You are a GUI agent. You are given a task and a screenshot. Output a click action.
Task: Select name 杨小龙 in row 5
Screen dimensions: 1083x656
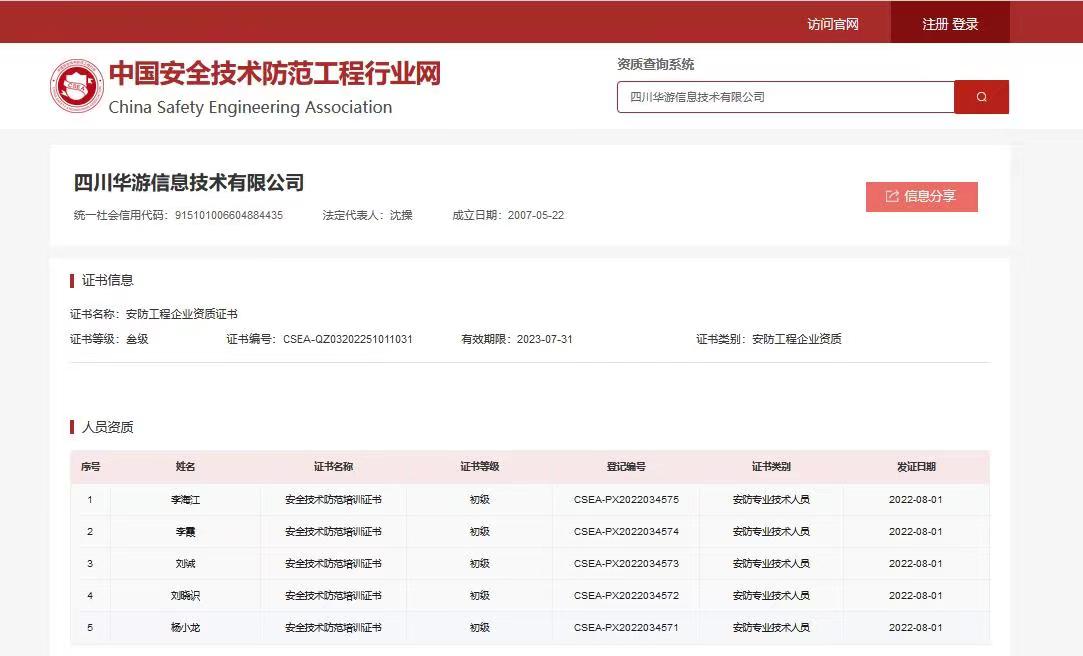coord(185,628)
